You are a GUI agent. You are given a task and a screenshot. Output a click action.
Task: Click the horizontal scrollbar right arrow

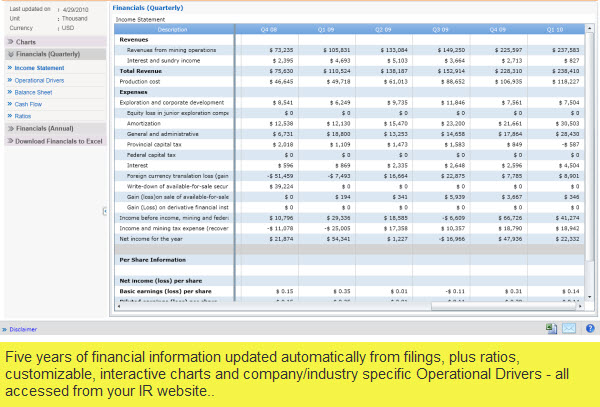(x=580, y=306)
